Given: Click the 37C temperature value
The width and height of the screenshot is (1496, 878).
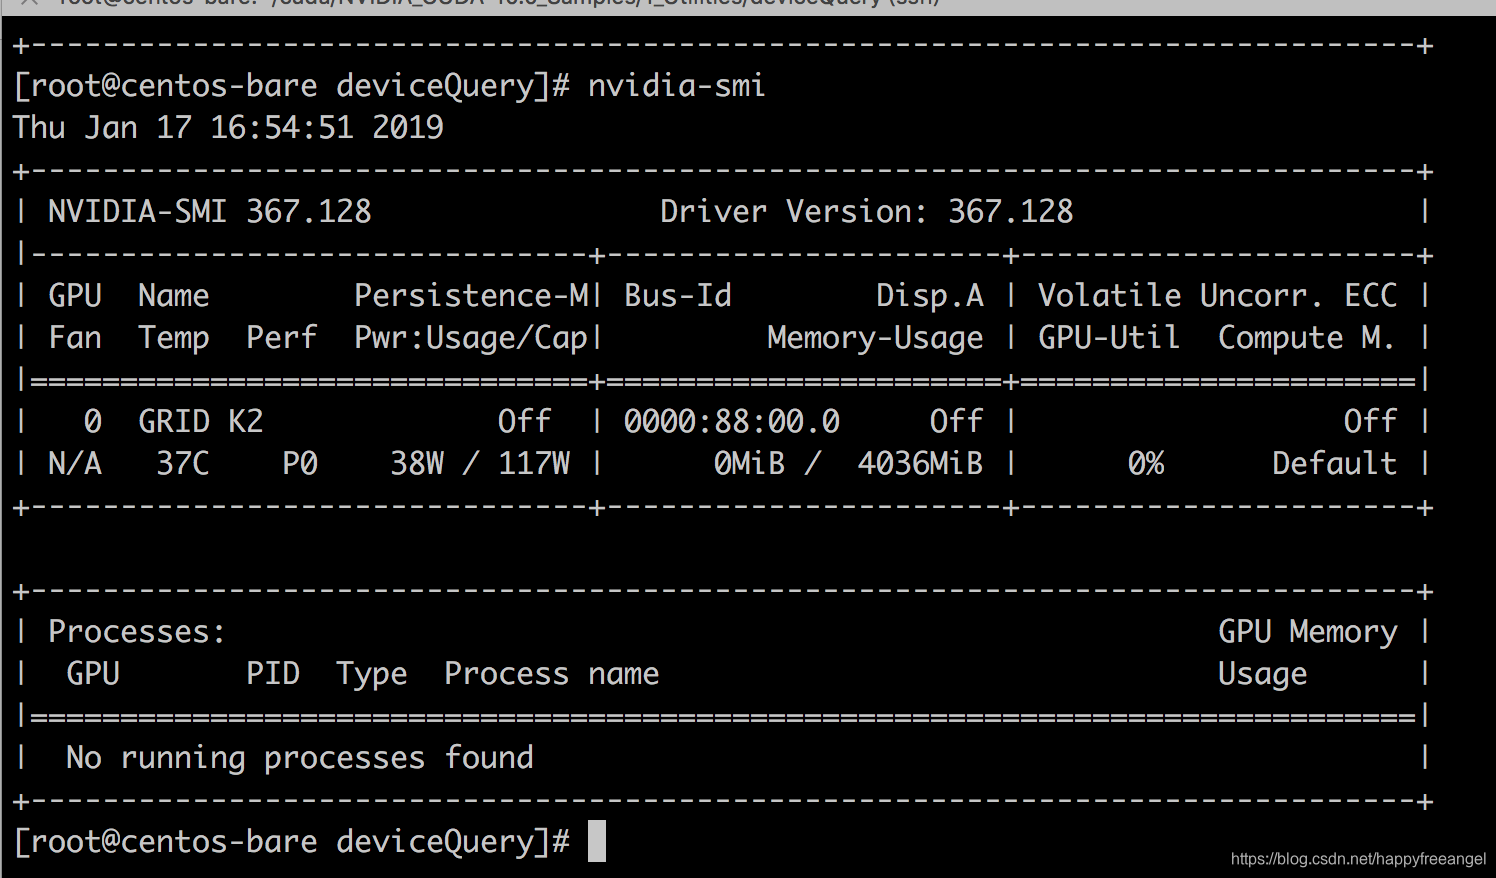Looking at the screenshot, I should [x=183, y=464].
